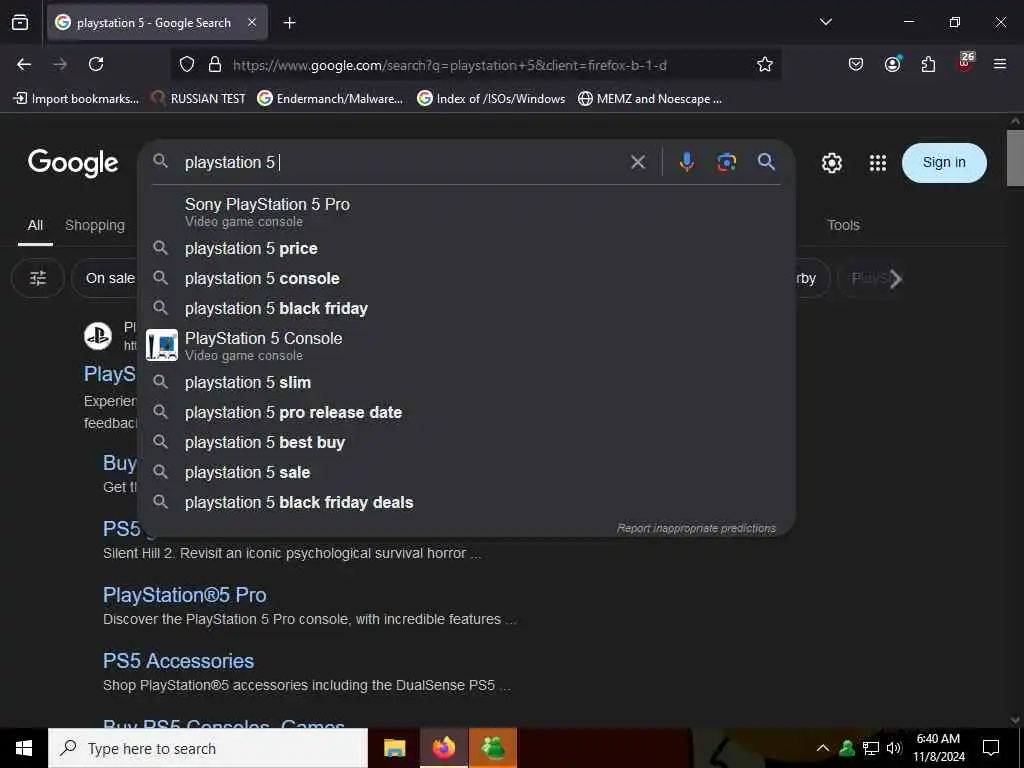
Task: Open the search Tools option
Action: click(x=843, y=225)
